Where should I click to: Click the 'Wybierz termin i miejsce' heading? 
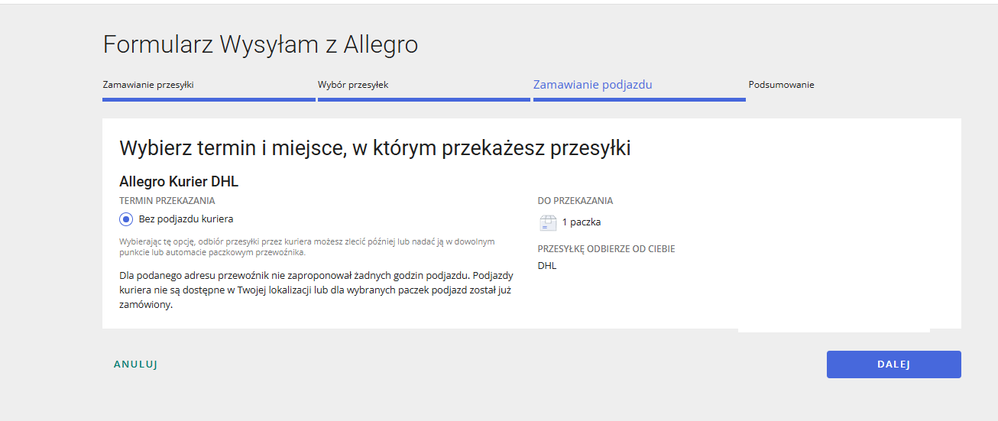375,148
